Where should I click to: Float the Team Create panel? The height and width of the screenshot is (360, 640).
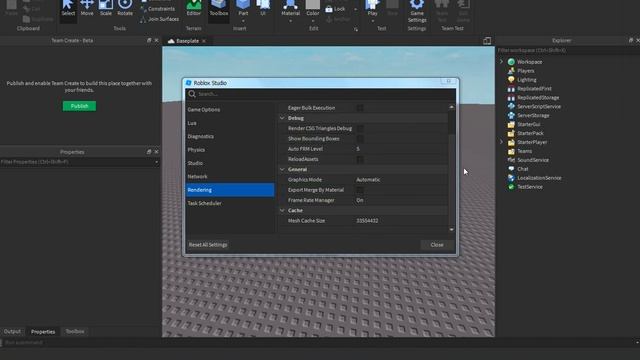point(149,40)
